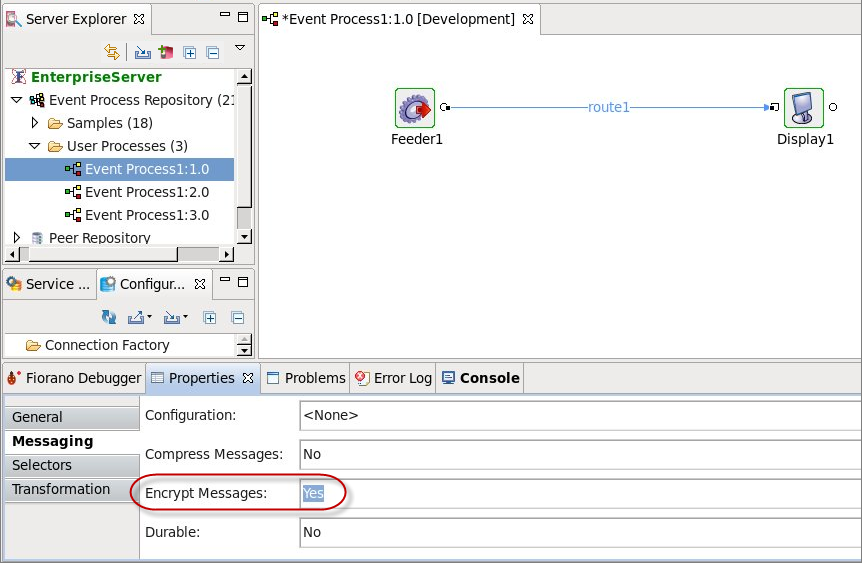Image resolution: width=862 pixels, height=563 pixels.
Task: Click Server Explorer horizontal scrollbar left arrow
Action: 13,255
